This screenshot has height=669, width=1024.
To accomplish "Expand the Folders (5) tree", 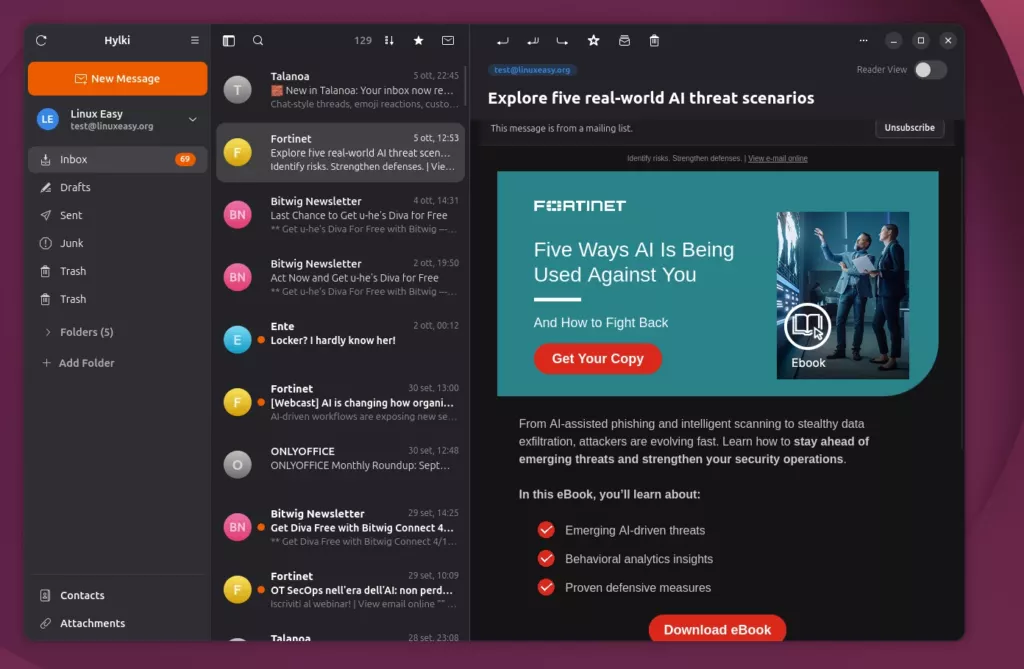I will (x=48, y=332).
